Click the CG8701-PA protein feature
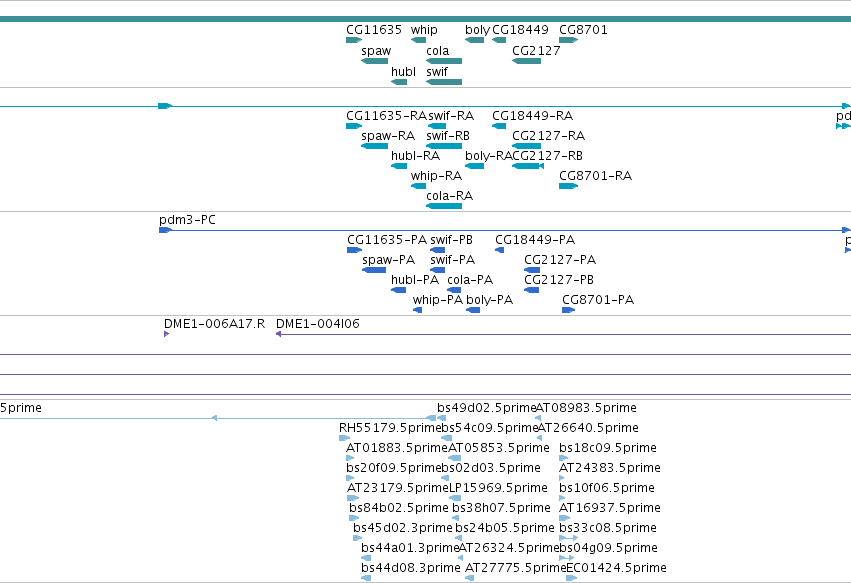Image resolution: width=851 pixels, height=583 pixels. coord(568,310)
